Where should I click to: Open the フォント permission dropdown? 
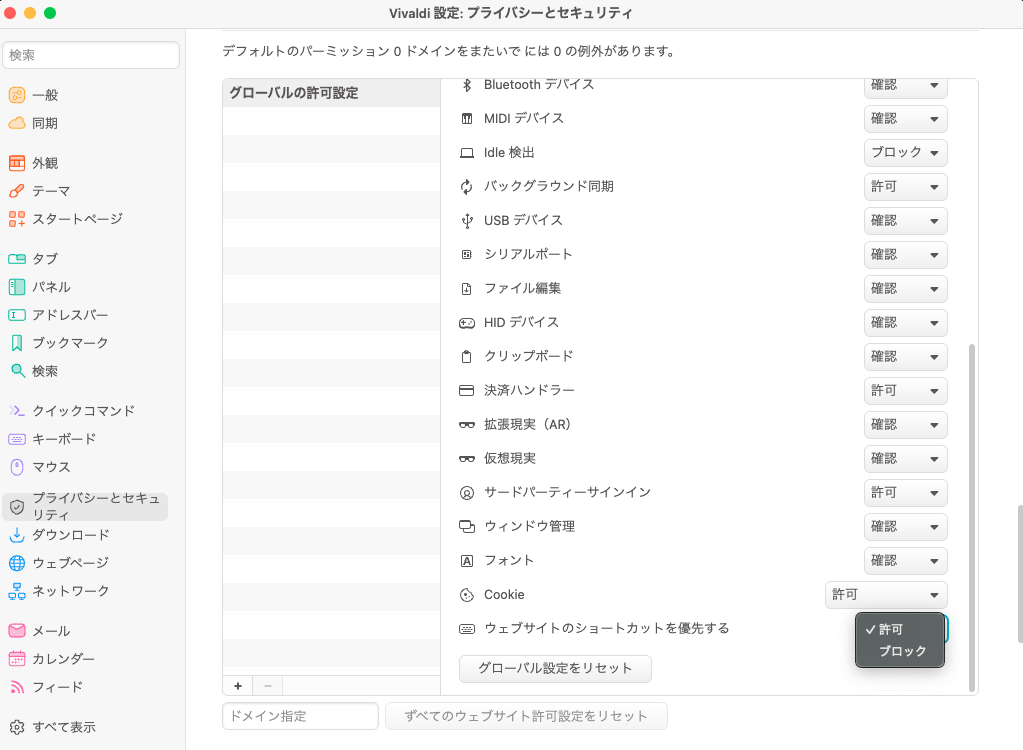pos(904,560)
